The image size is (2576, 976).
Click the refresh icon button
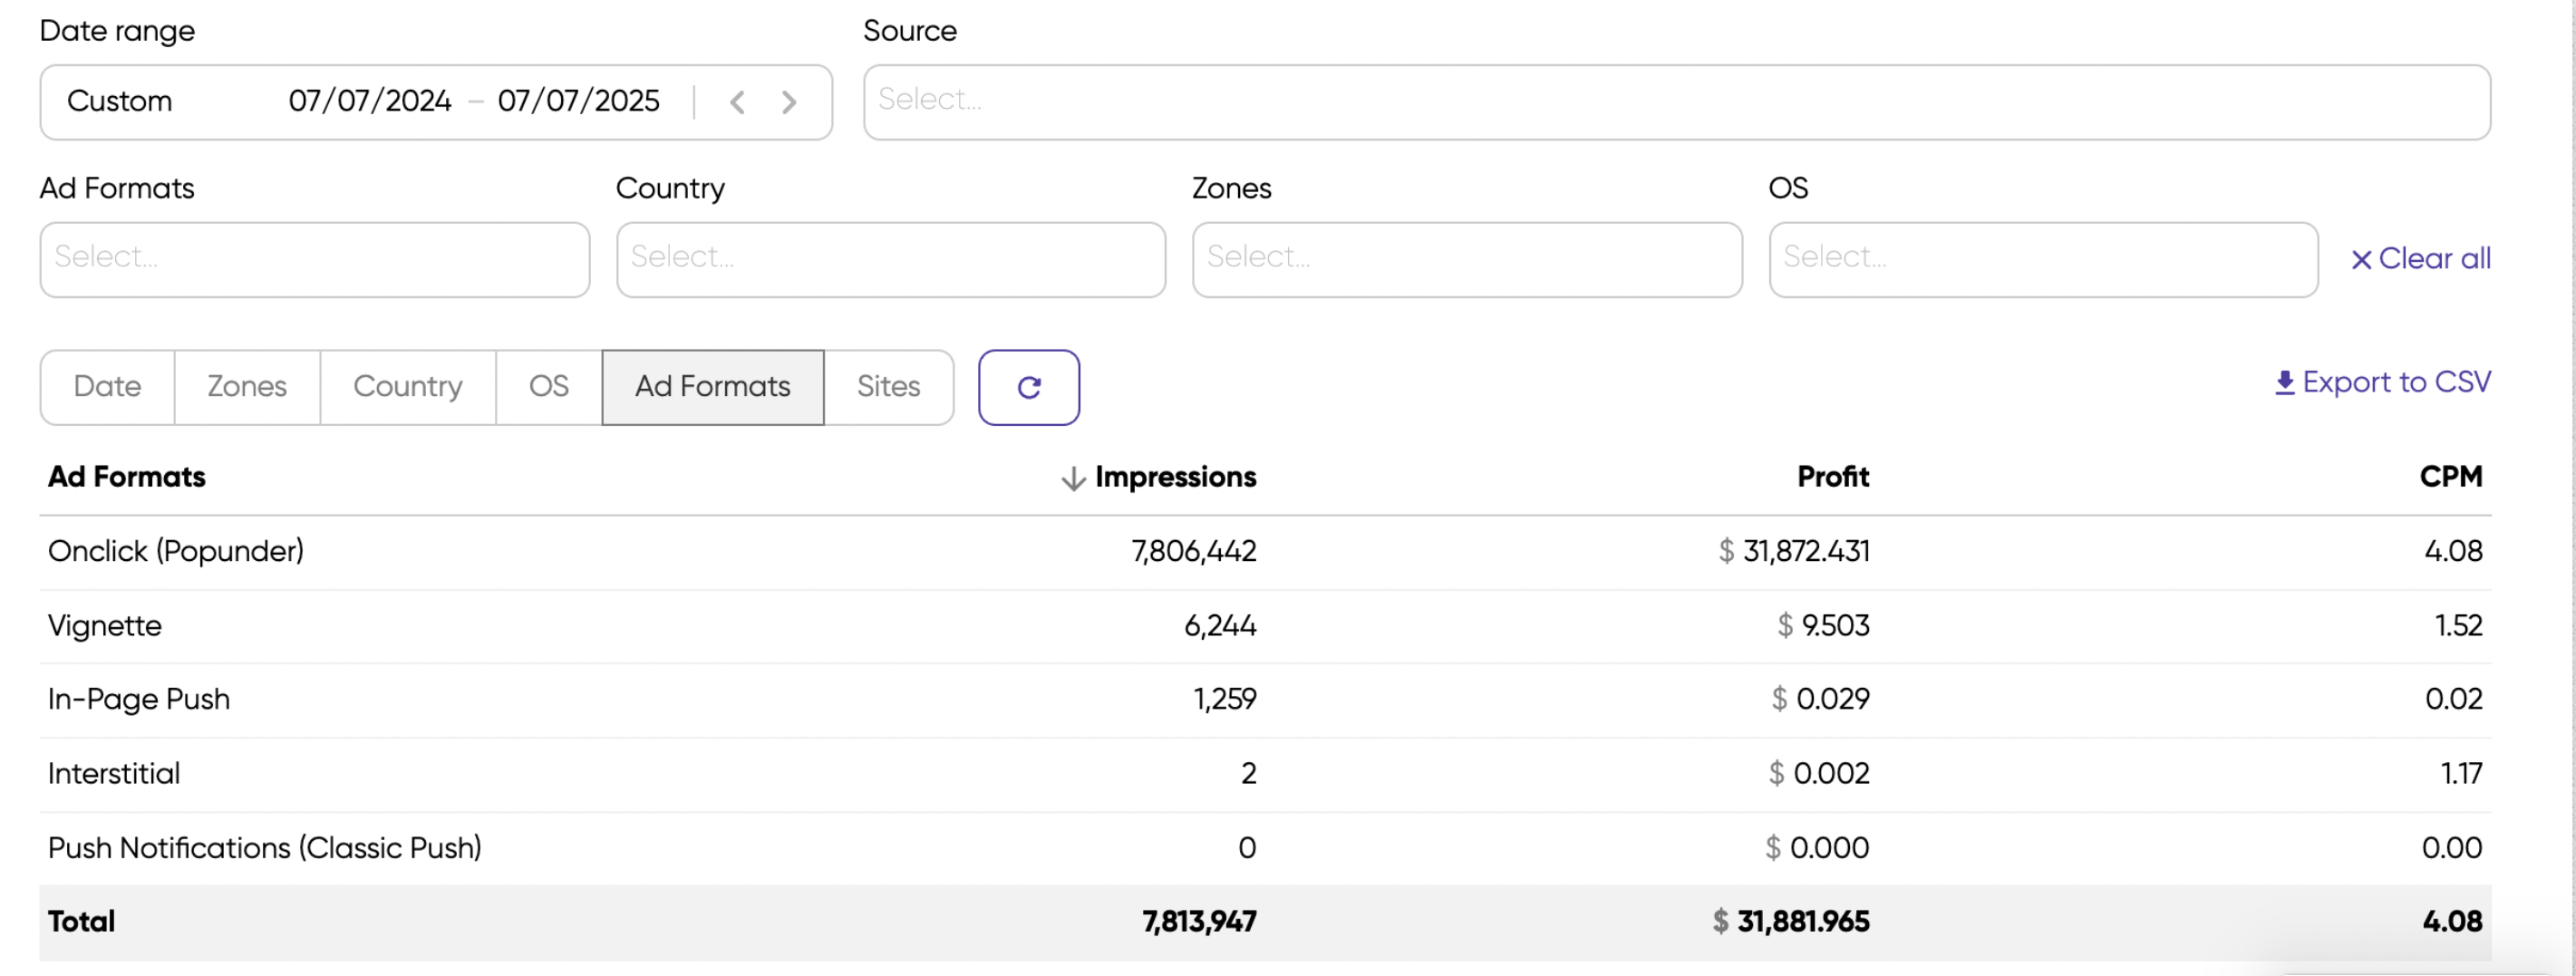tap(1028, 387)
